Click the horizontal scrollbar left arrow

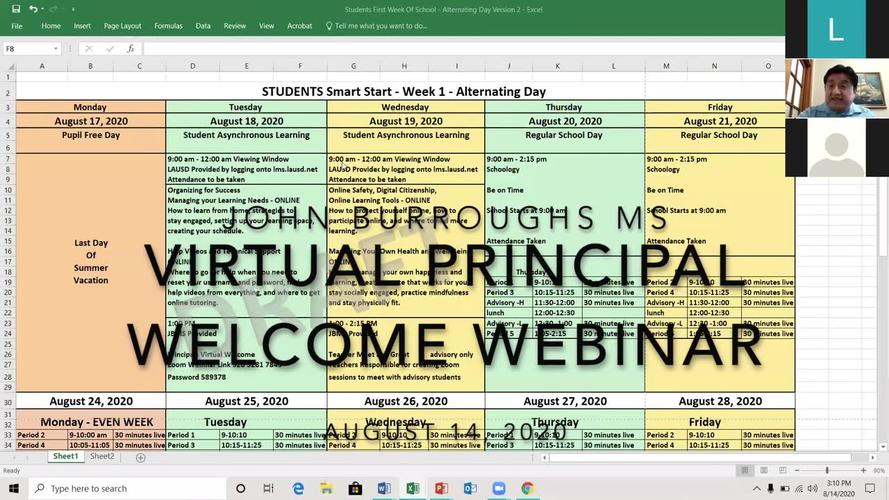pos(544,457)
